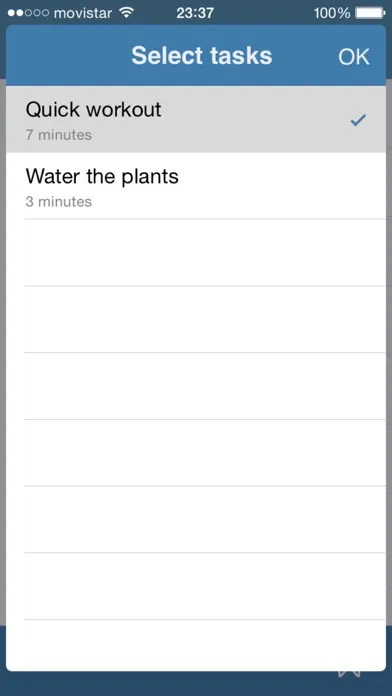Tap the blue checkmark beside Quick workout
This screenshot has height=696, width=392.
358,120
